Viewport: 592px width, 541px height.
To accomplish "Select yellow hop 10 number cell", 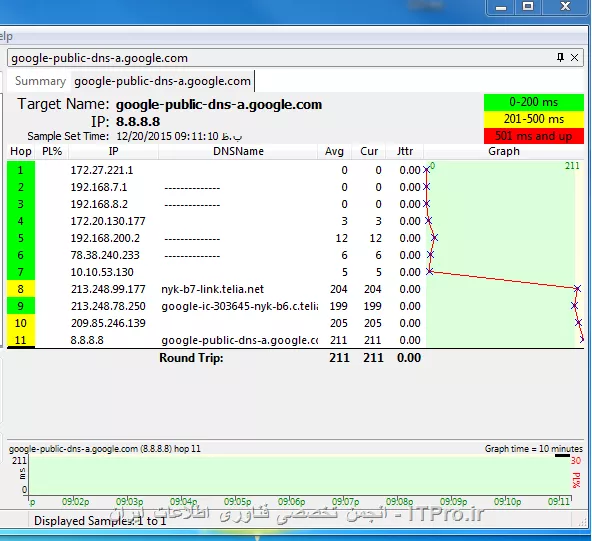I will (21, 323).
